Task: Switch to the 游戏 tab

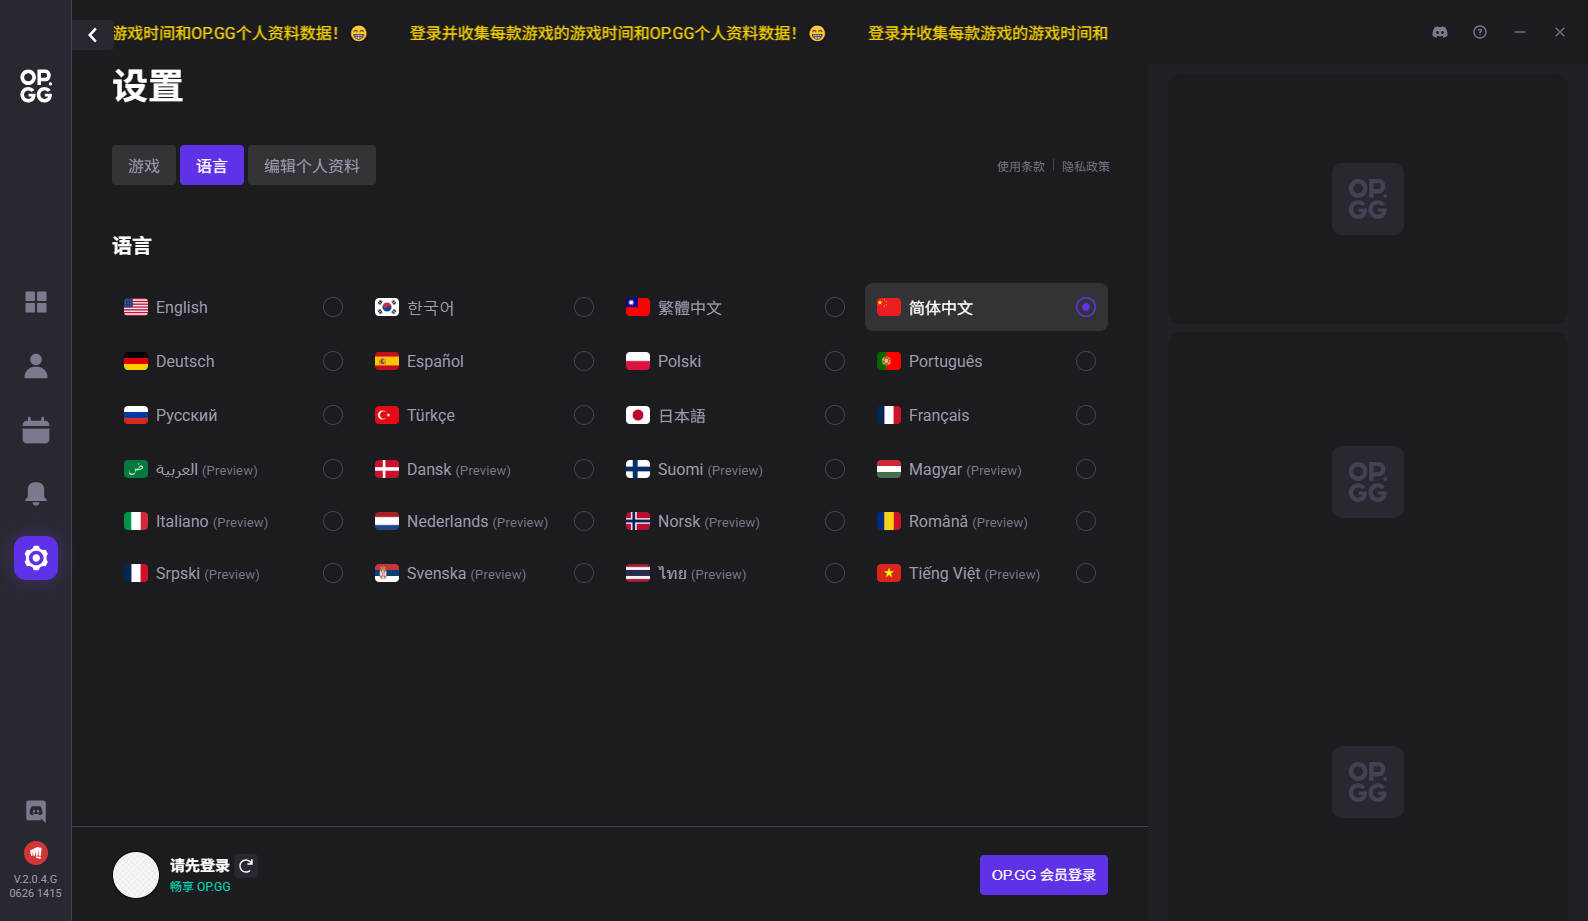Action: tap(144, 165)
